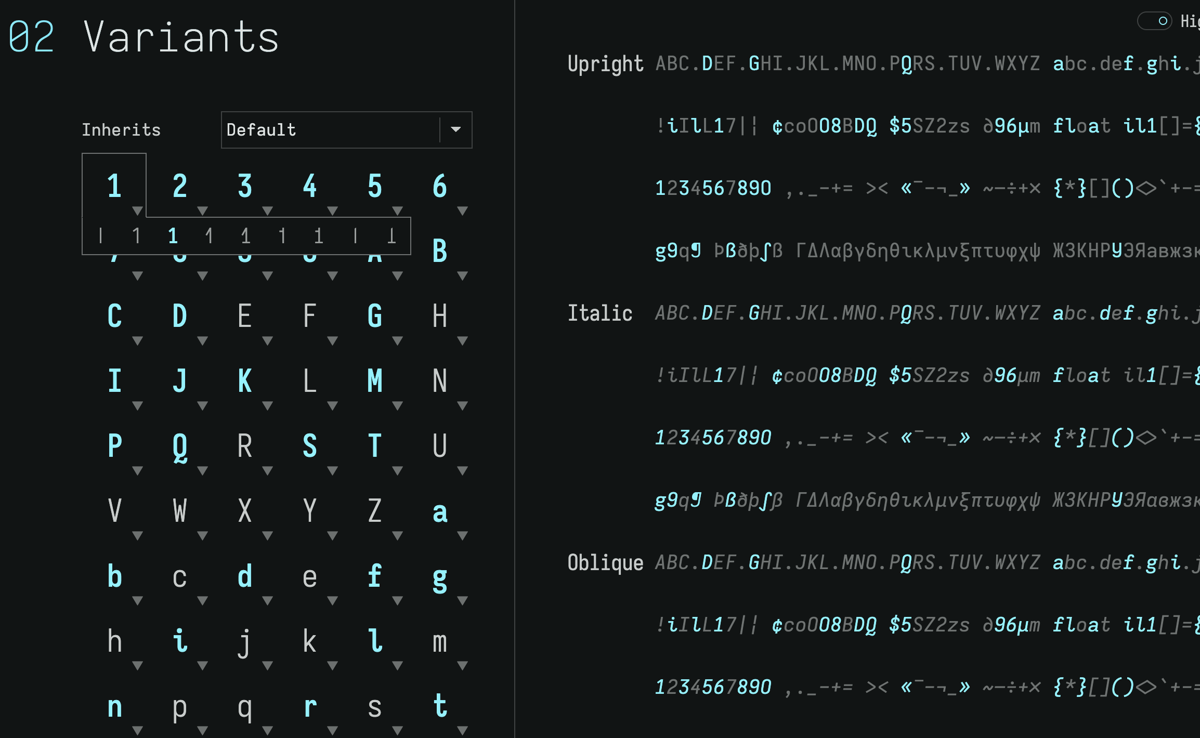Toggle the Highlight switch
Viewport: 1200px width, 738px height.
click(1155, 21)
